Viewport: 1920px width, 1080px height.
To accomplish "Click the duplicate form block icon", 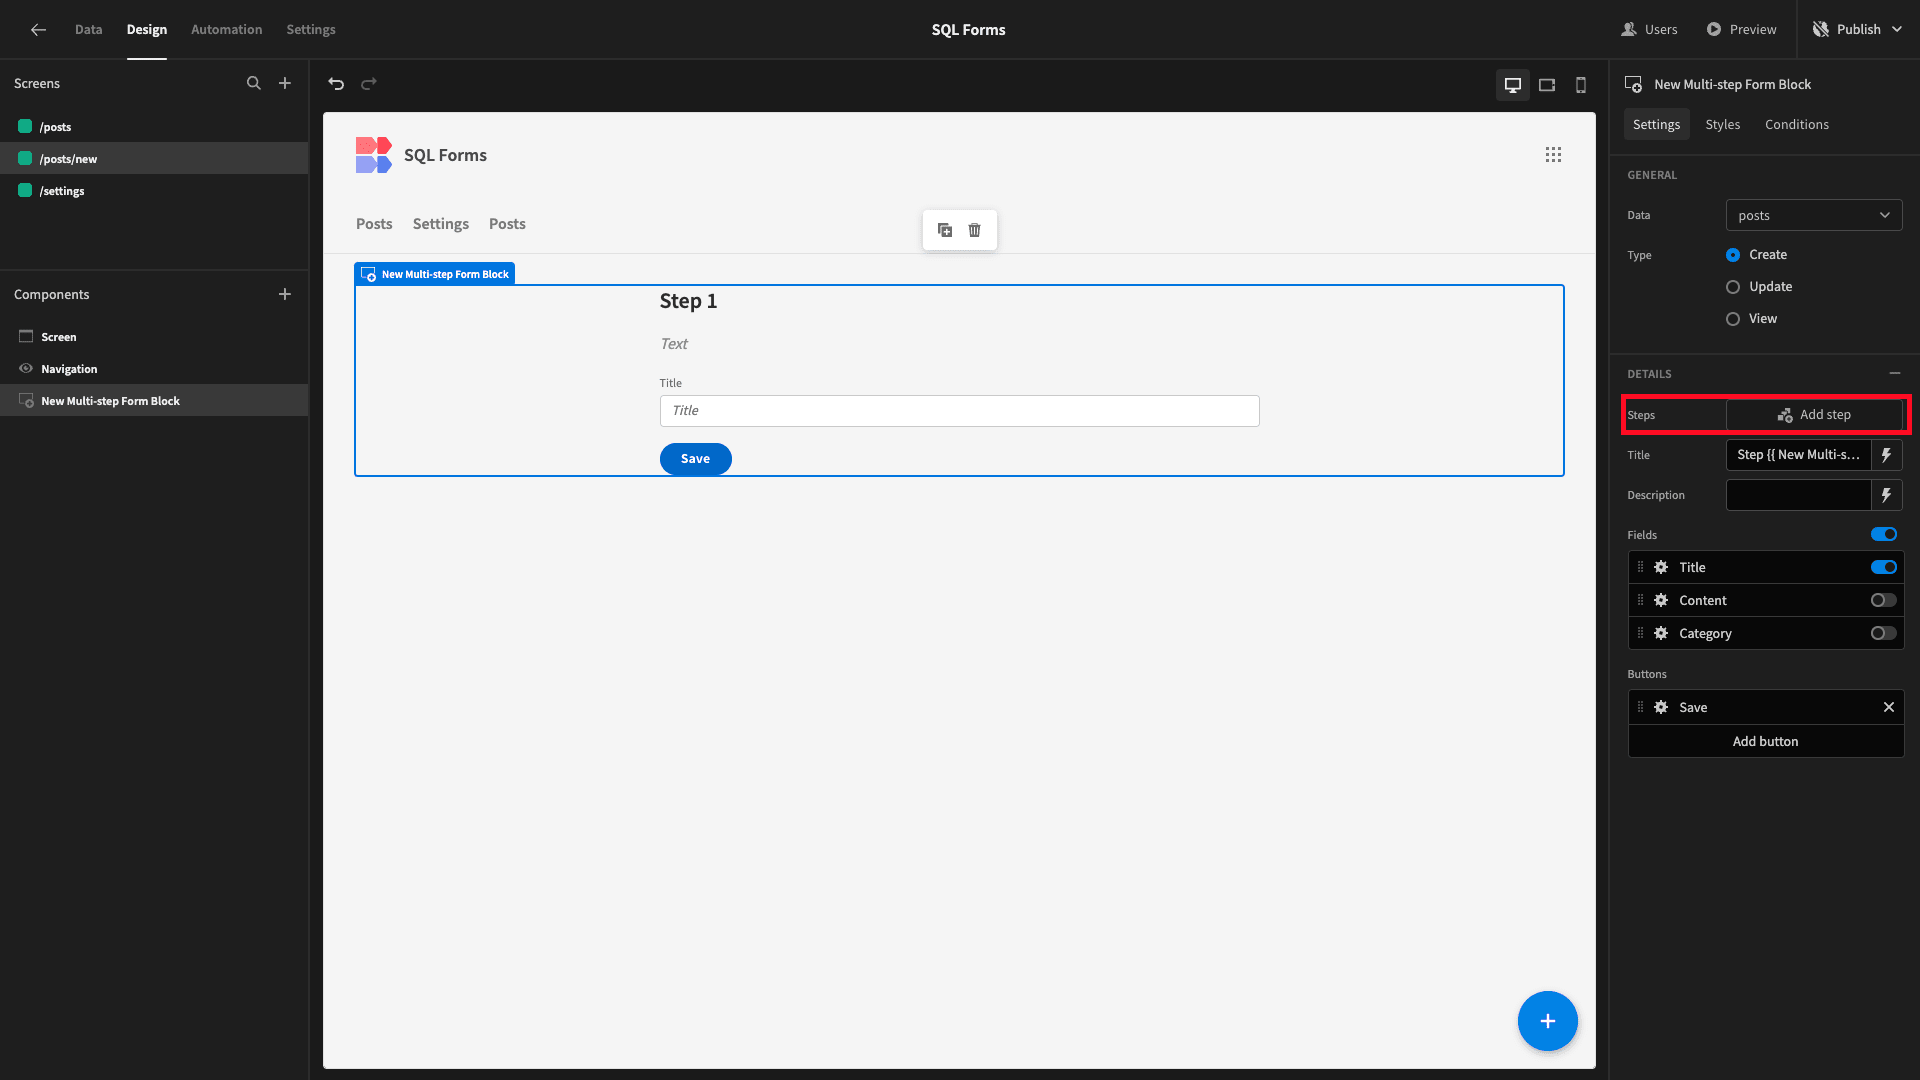I will tap(944, 229).
